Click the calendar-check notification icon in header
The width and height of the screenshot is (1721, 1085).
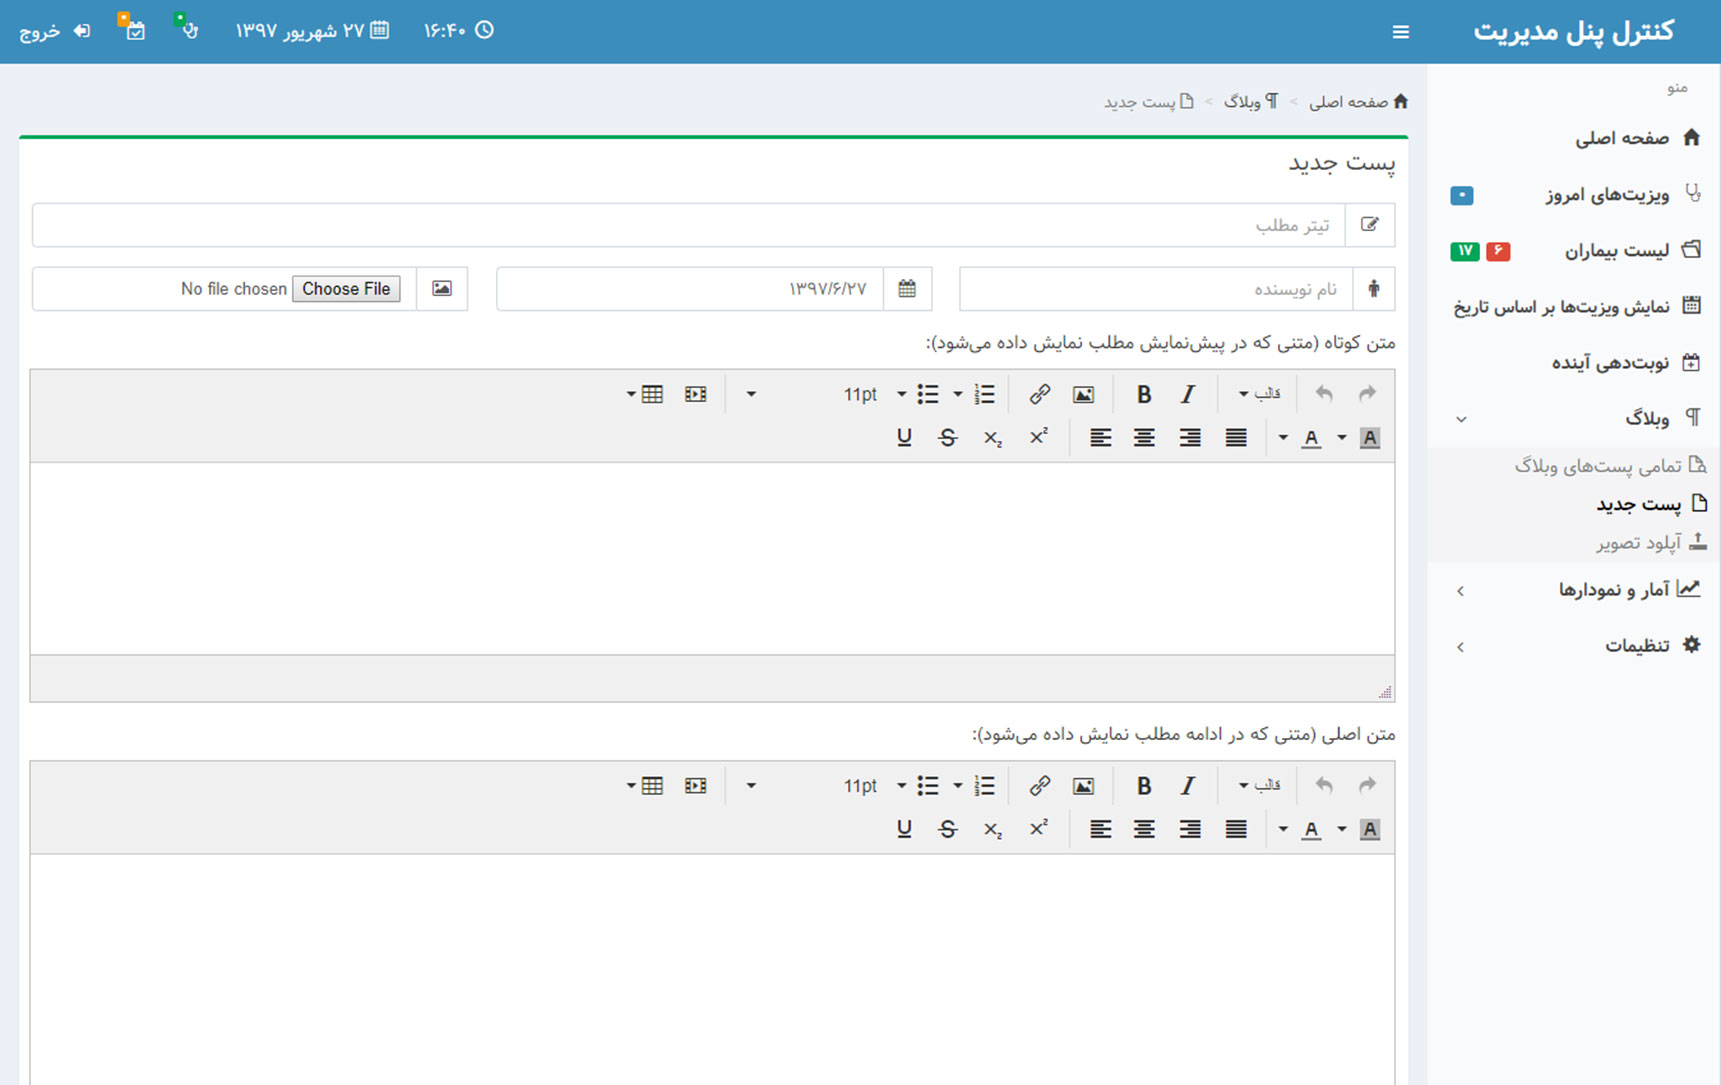coord(134,30)
